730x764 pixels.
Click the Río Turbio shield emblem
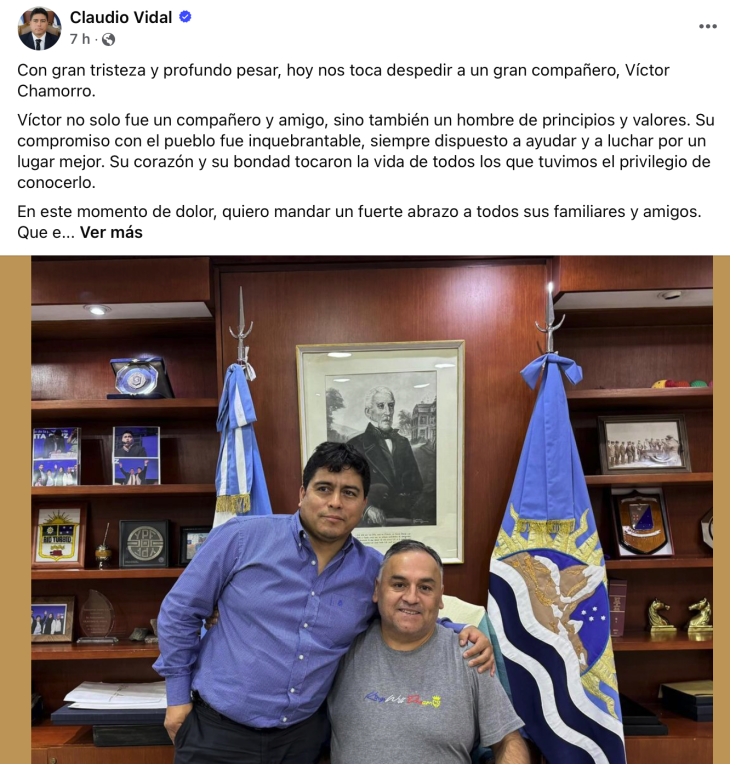pos(58,536)
